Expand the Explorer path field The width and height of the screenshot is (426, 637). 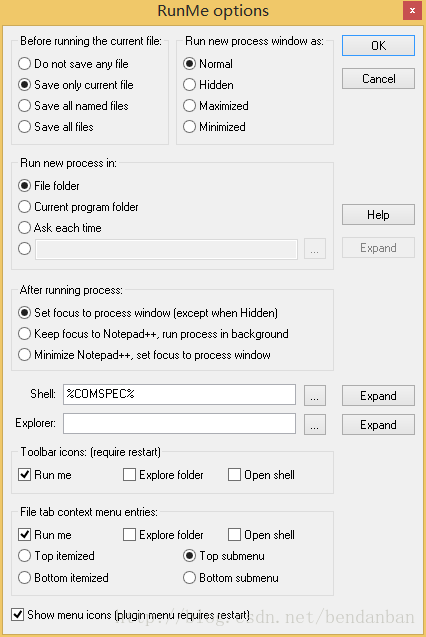(378, 425)
